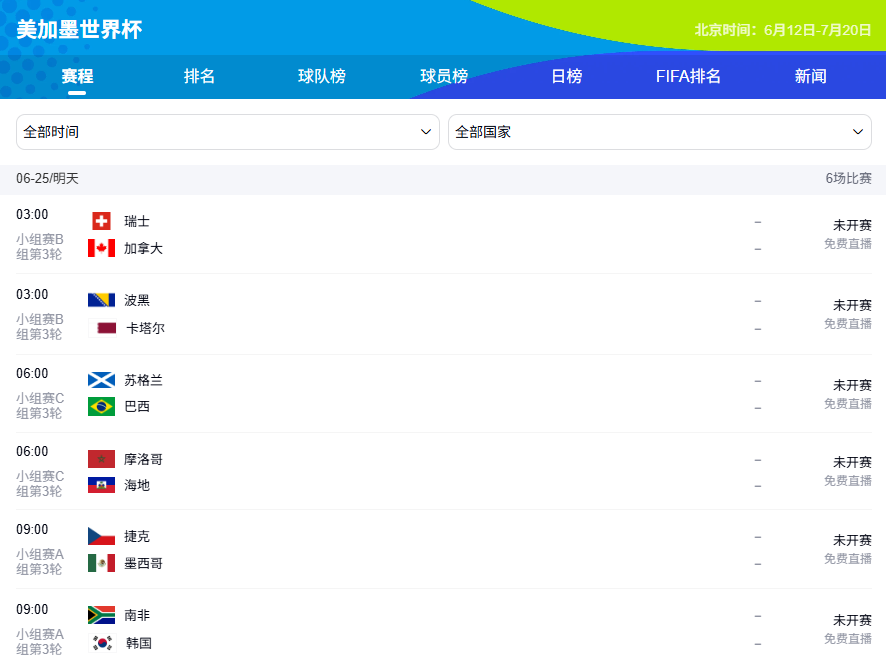Image resolution: width=886 pixels, height=662 pixels.
Task: Click the 南非 team name
Action: coord(137,615)
